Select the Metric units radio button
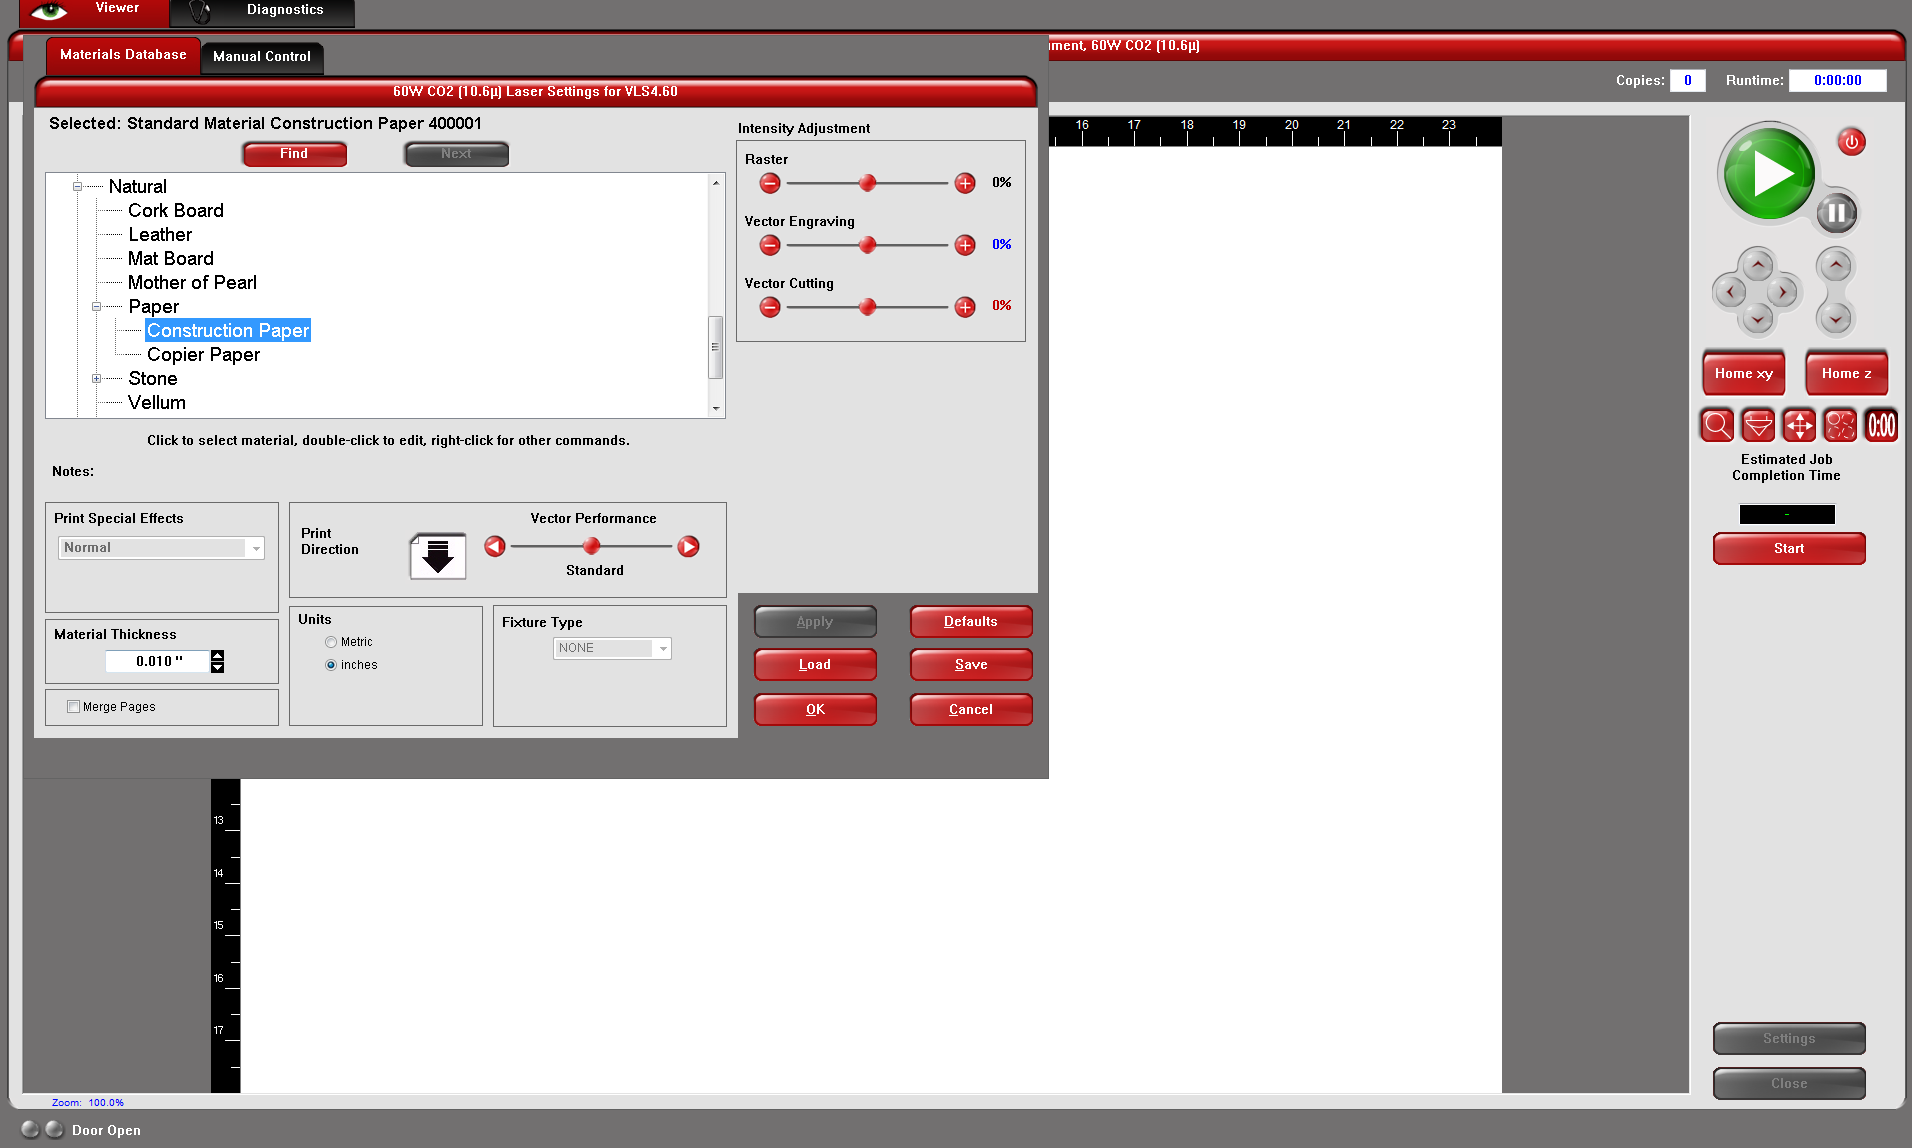The width and height of the screenshot is (1912, 1148). (331, 642)
